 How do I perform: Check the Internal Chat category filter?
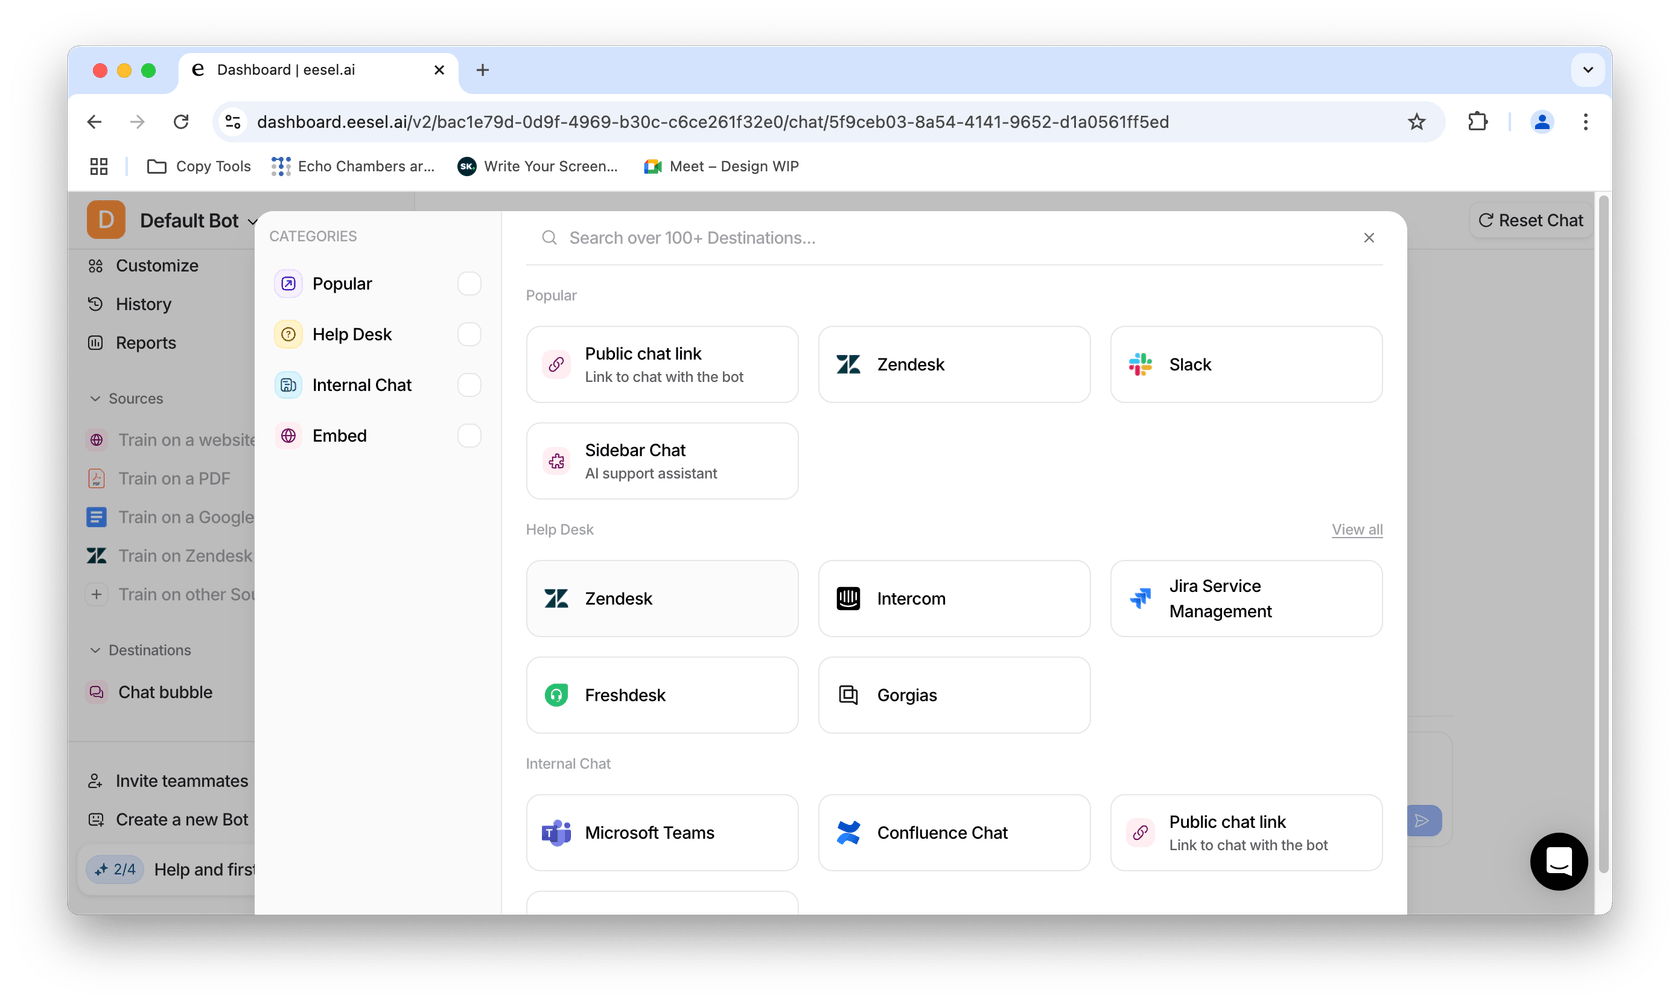point(469,385)
